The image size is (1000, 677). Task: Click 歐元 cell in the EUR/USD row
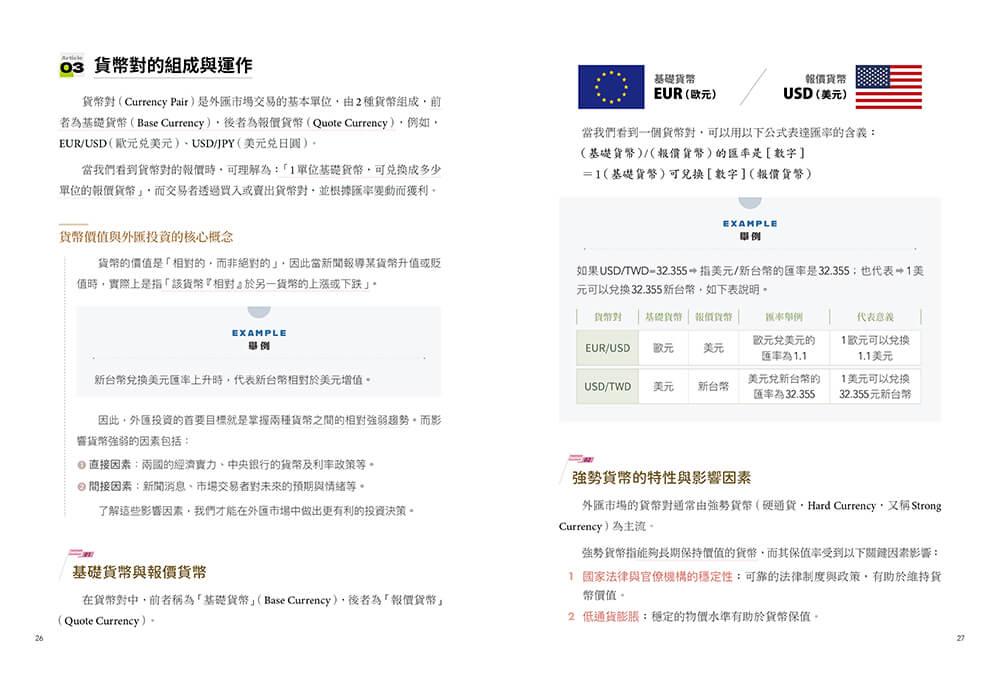click(x=663, y=348)
